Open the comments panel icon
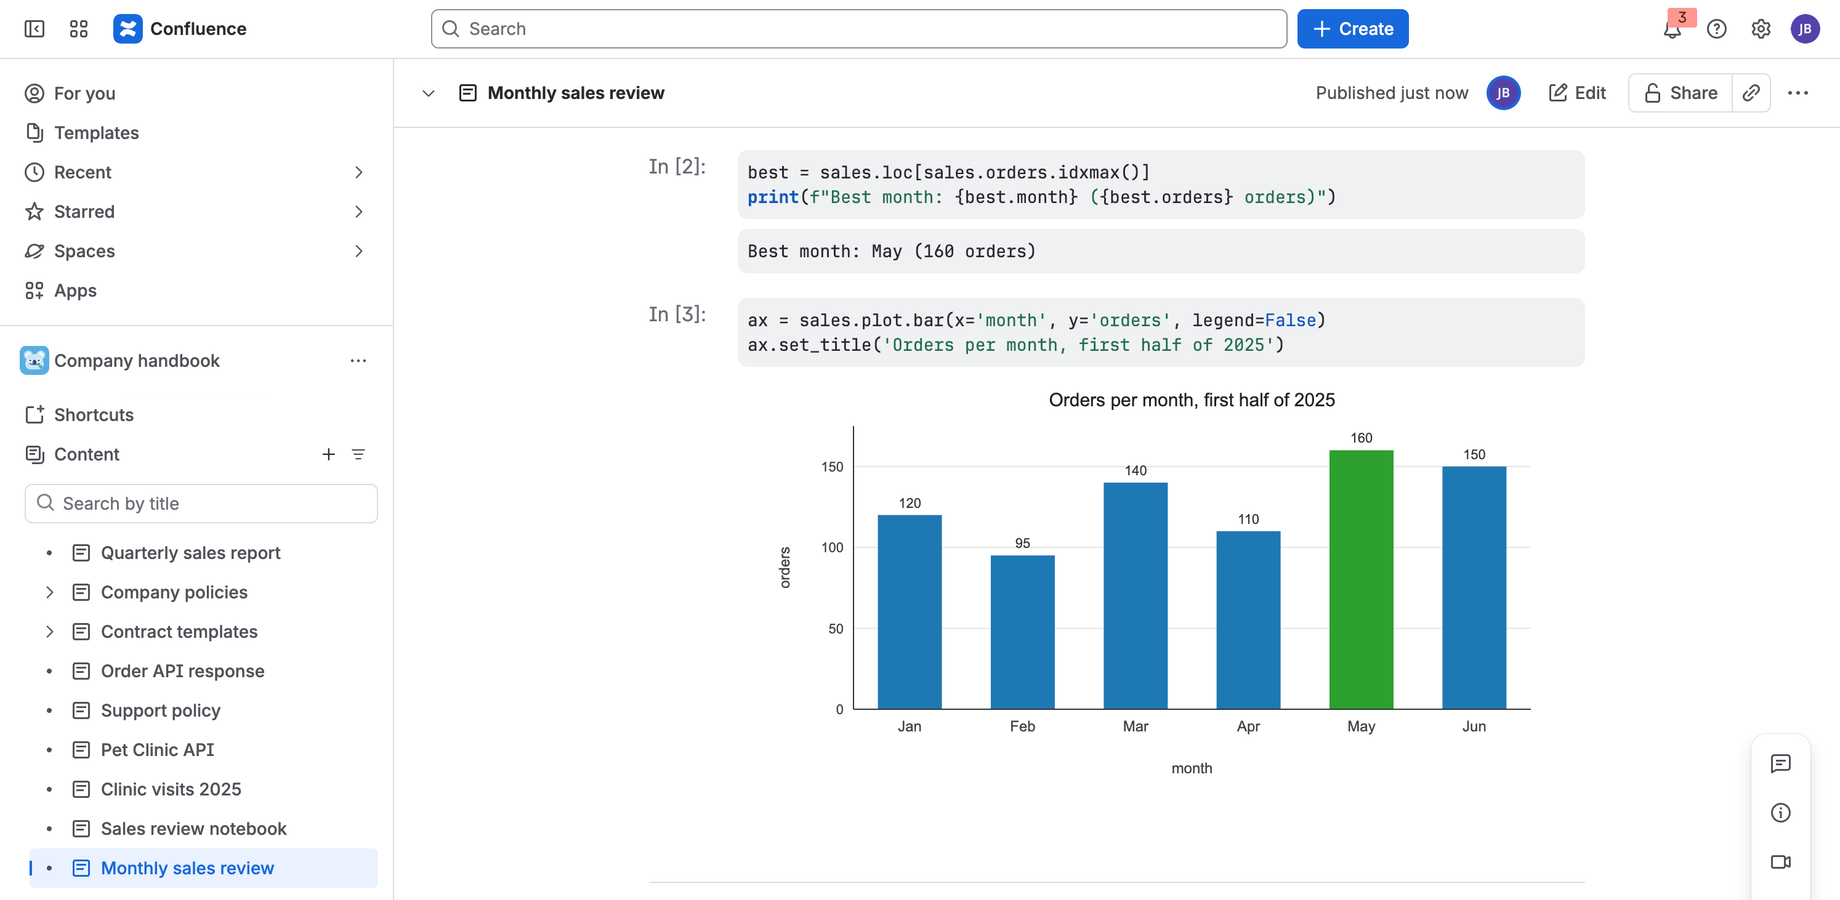This screenshot has width=1840, height=900. 1781,764
